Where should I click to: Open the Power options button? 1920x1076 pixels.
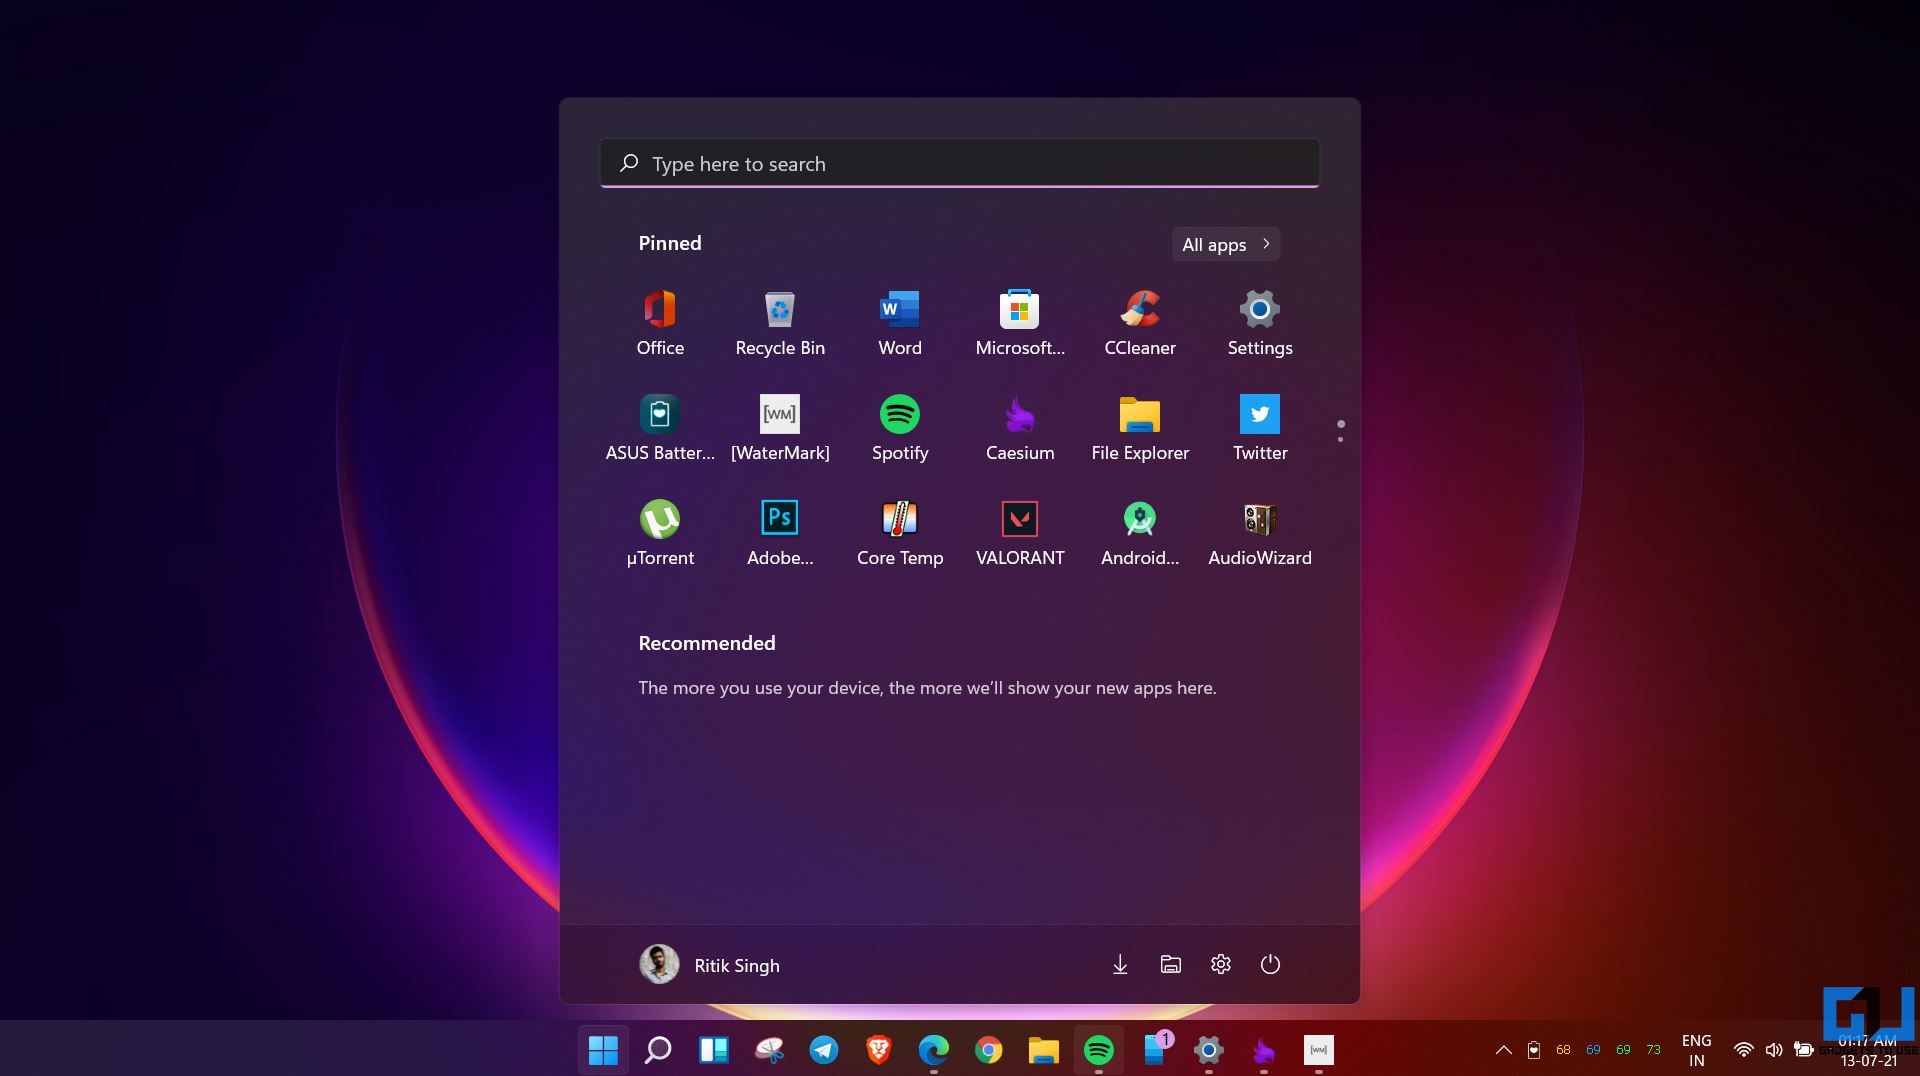tap(1270, 964)
